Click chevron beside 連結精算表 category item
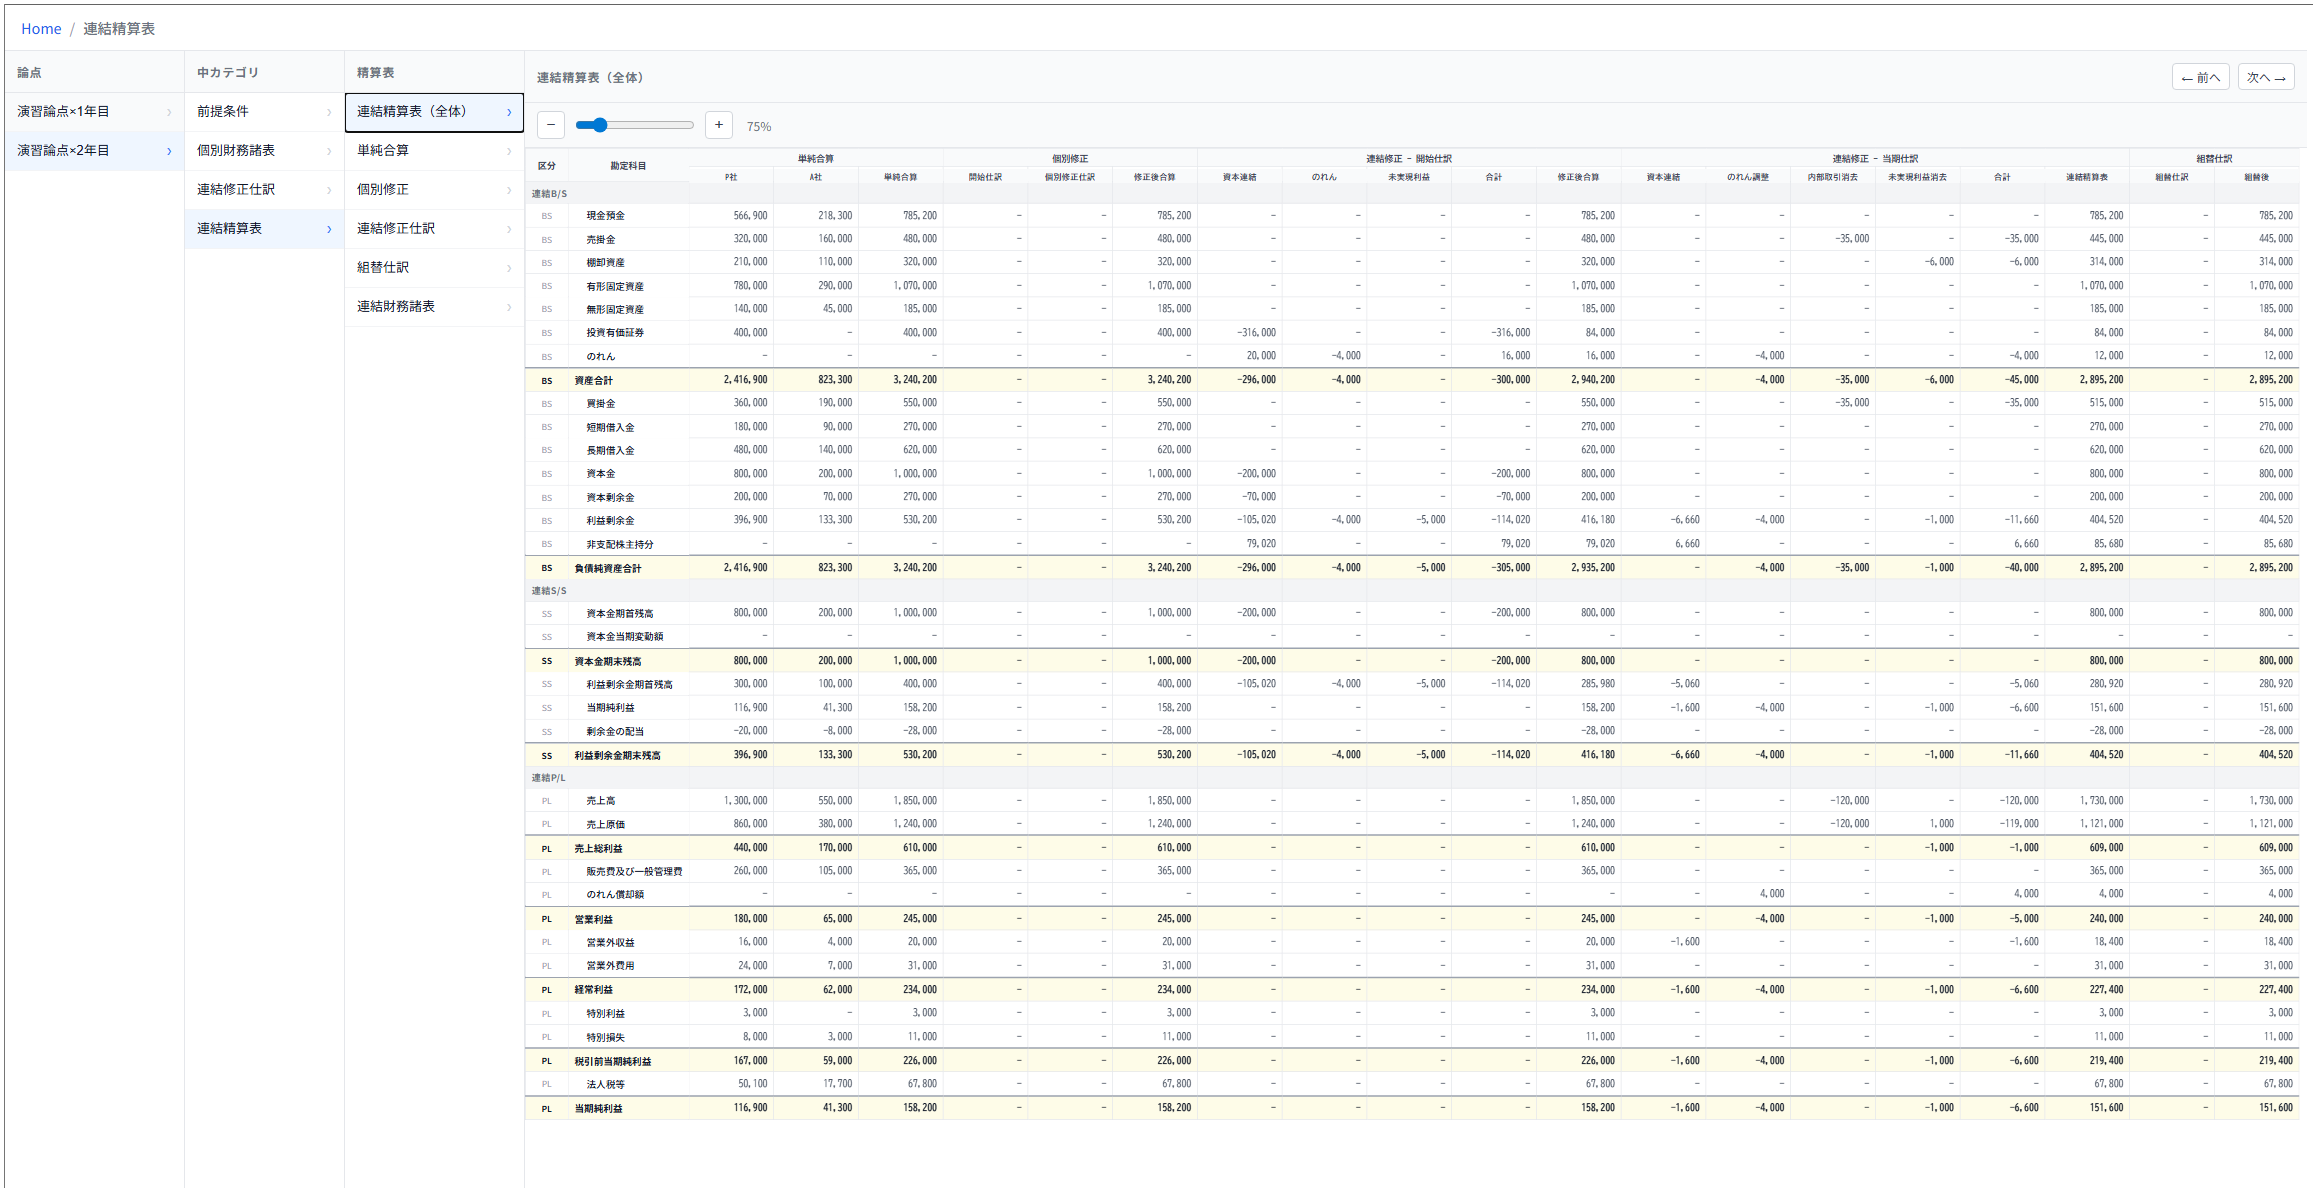Image resolution: width=2317 pixels, height=1192 pixels. click(328, 229)
